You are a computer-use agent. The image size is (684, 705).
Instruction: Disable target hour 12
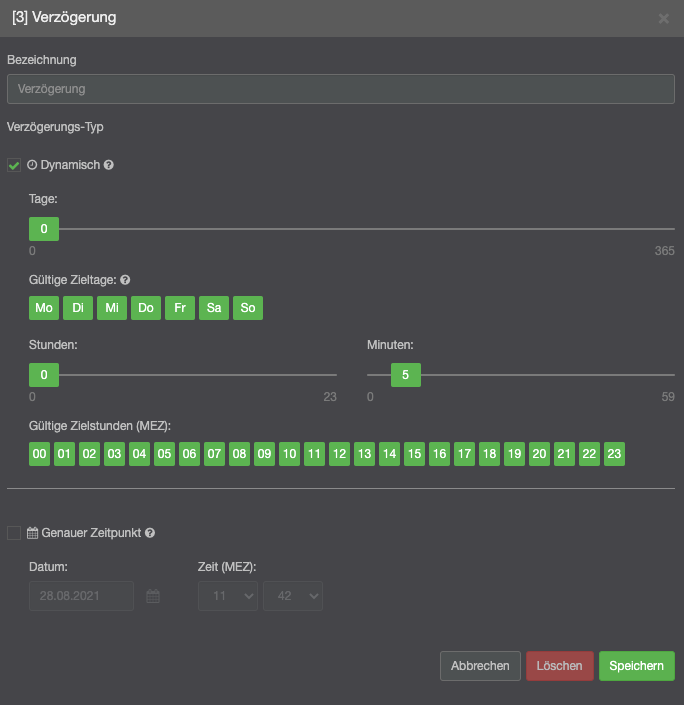[x=339, y=454]
